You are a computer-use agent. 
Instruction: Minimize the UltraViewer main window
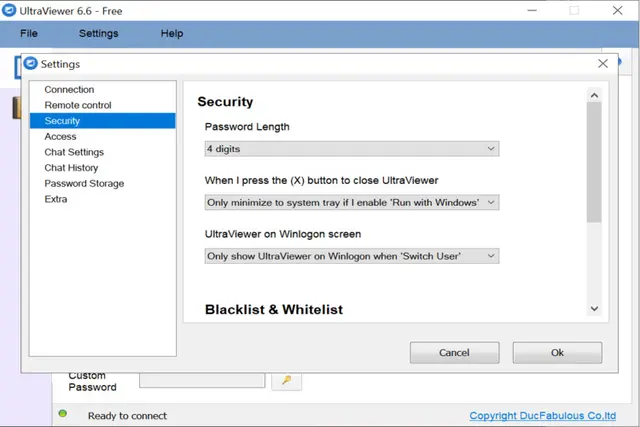(x=532, y=10)
